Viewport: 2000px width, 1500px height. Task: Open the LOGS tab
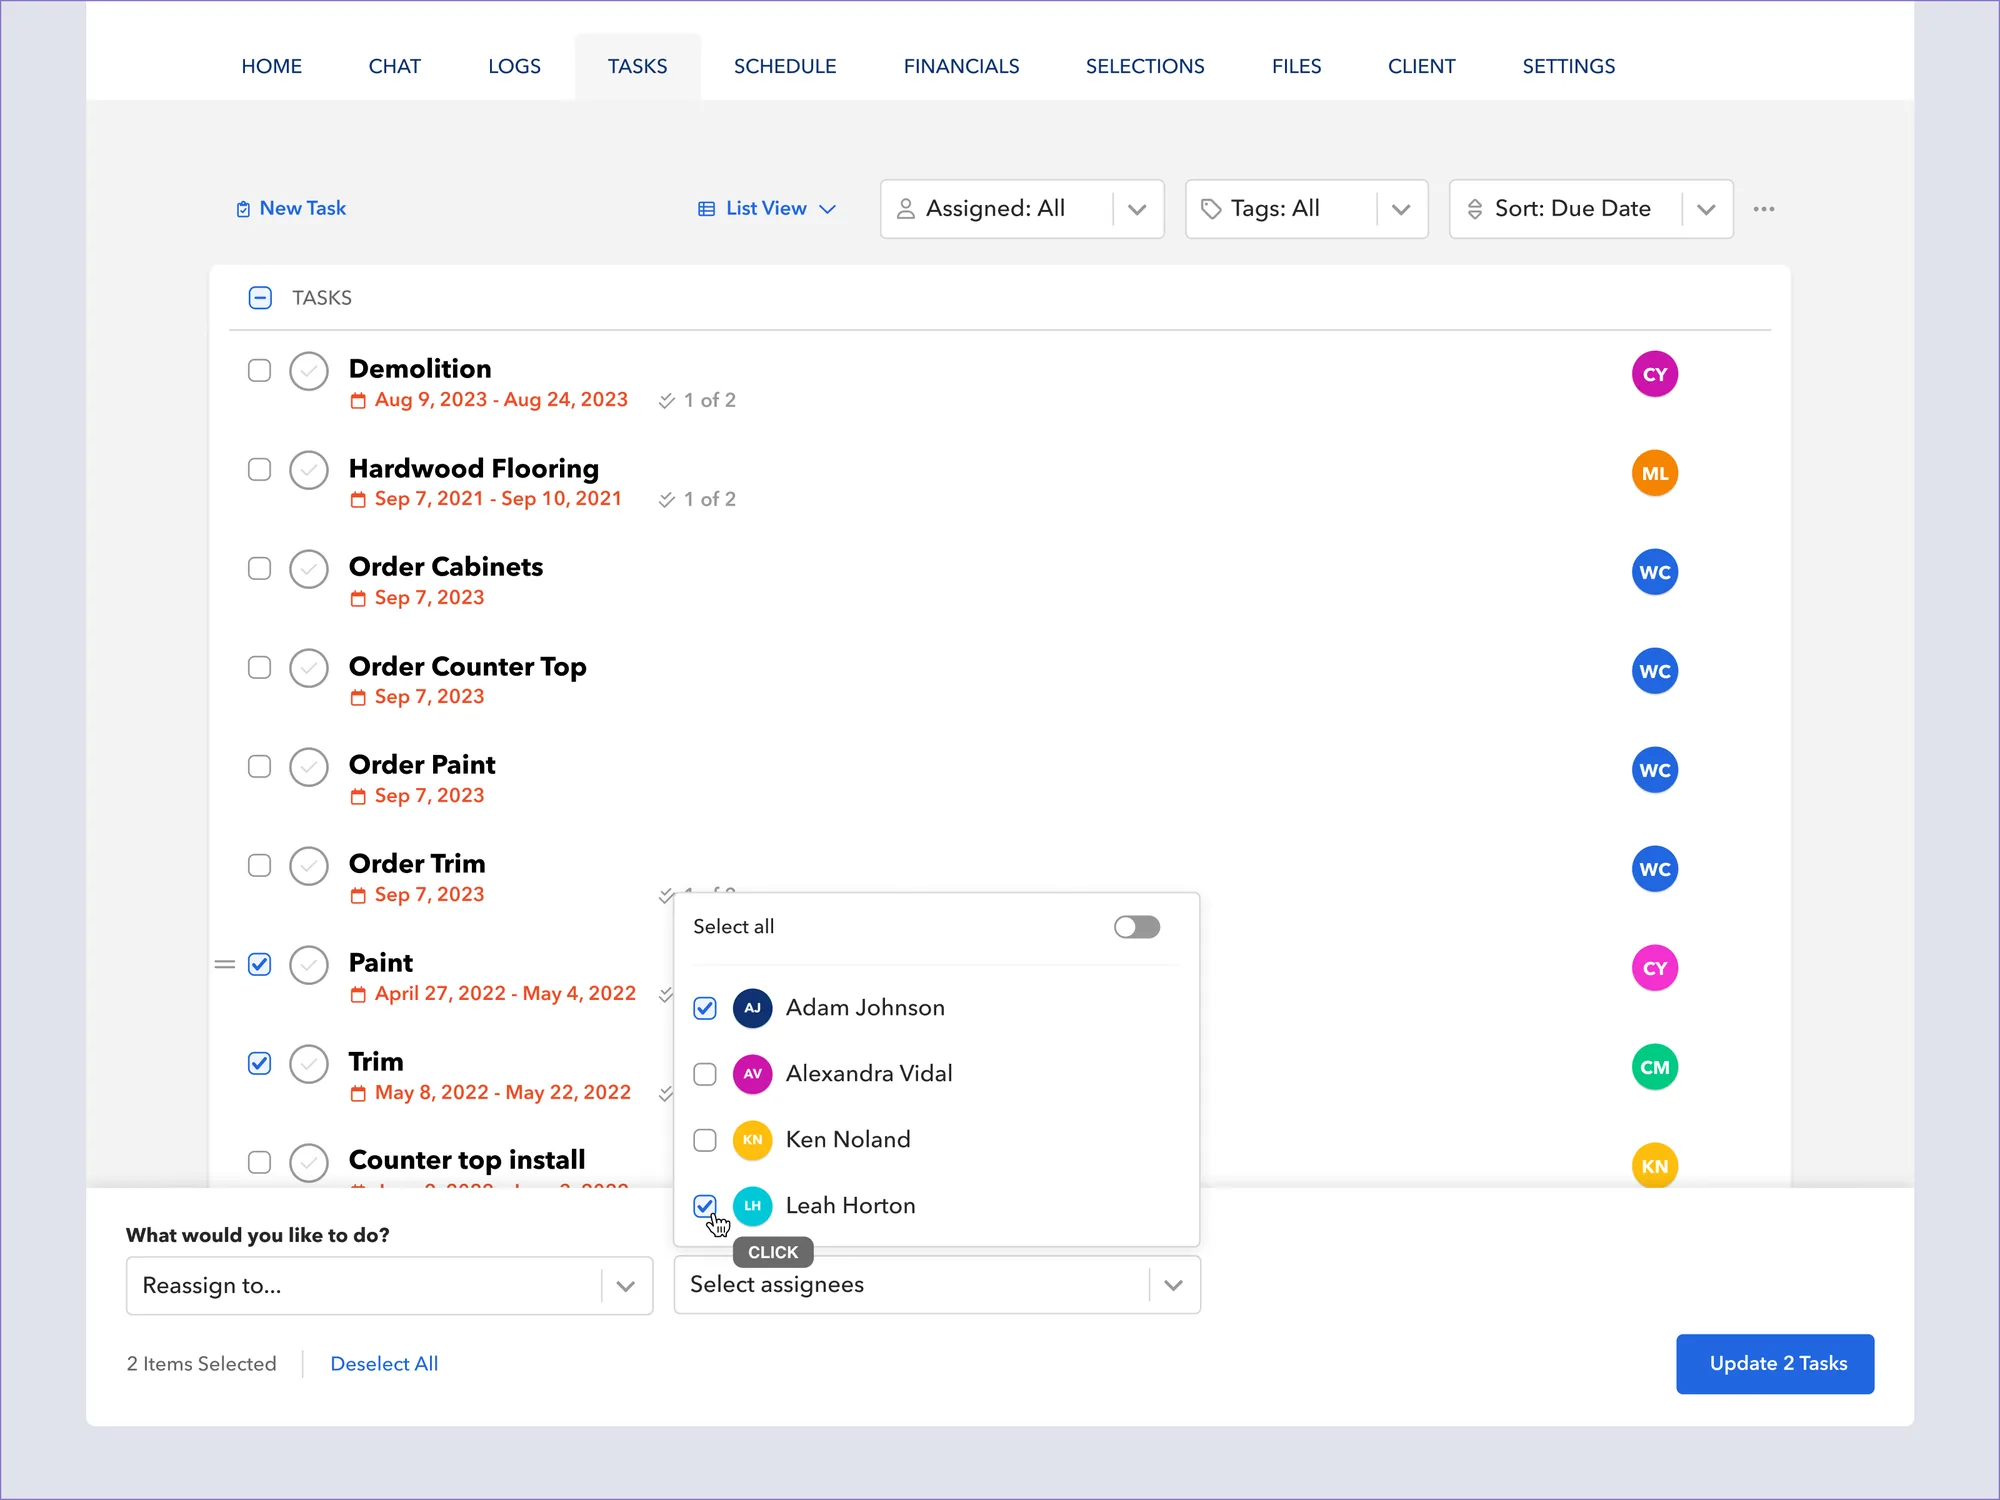pos(514,66)
